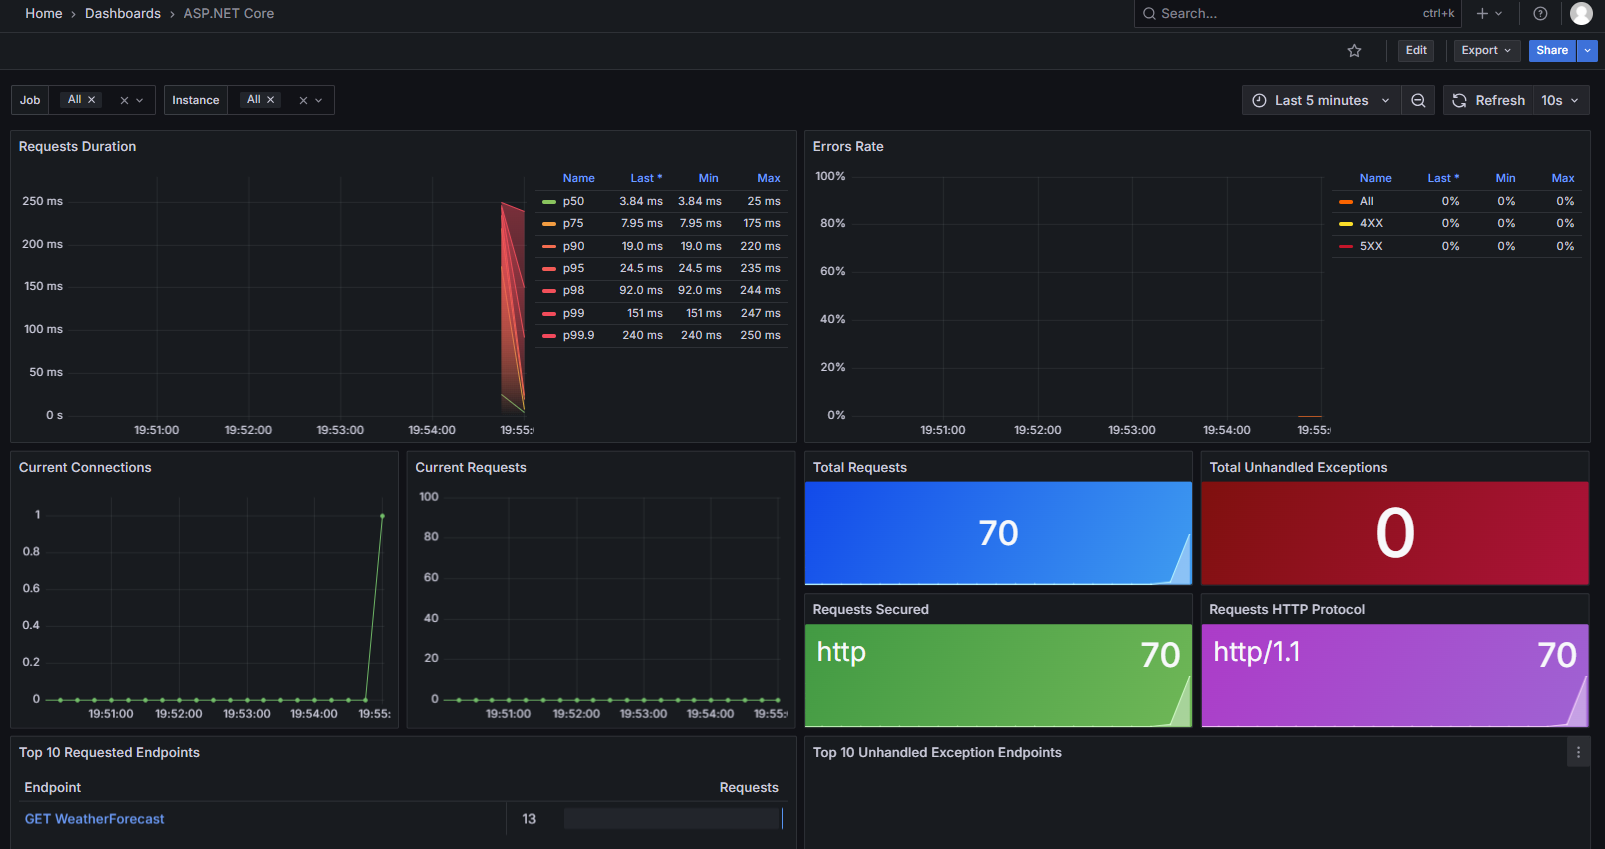The height and width of the screenshot is (849, 1605).
Task: Click the Requests column header
Action: (749, 788)
